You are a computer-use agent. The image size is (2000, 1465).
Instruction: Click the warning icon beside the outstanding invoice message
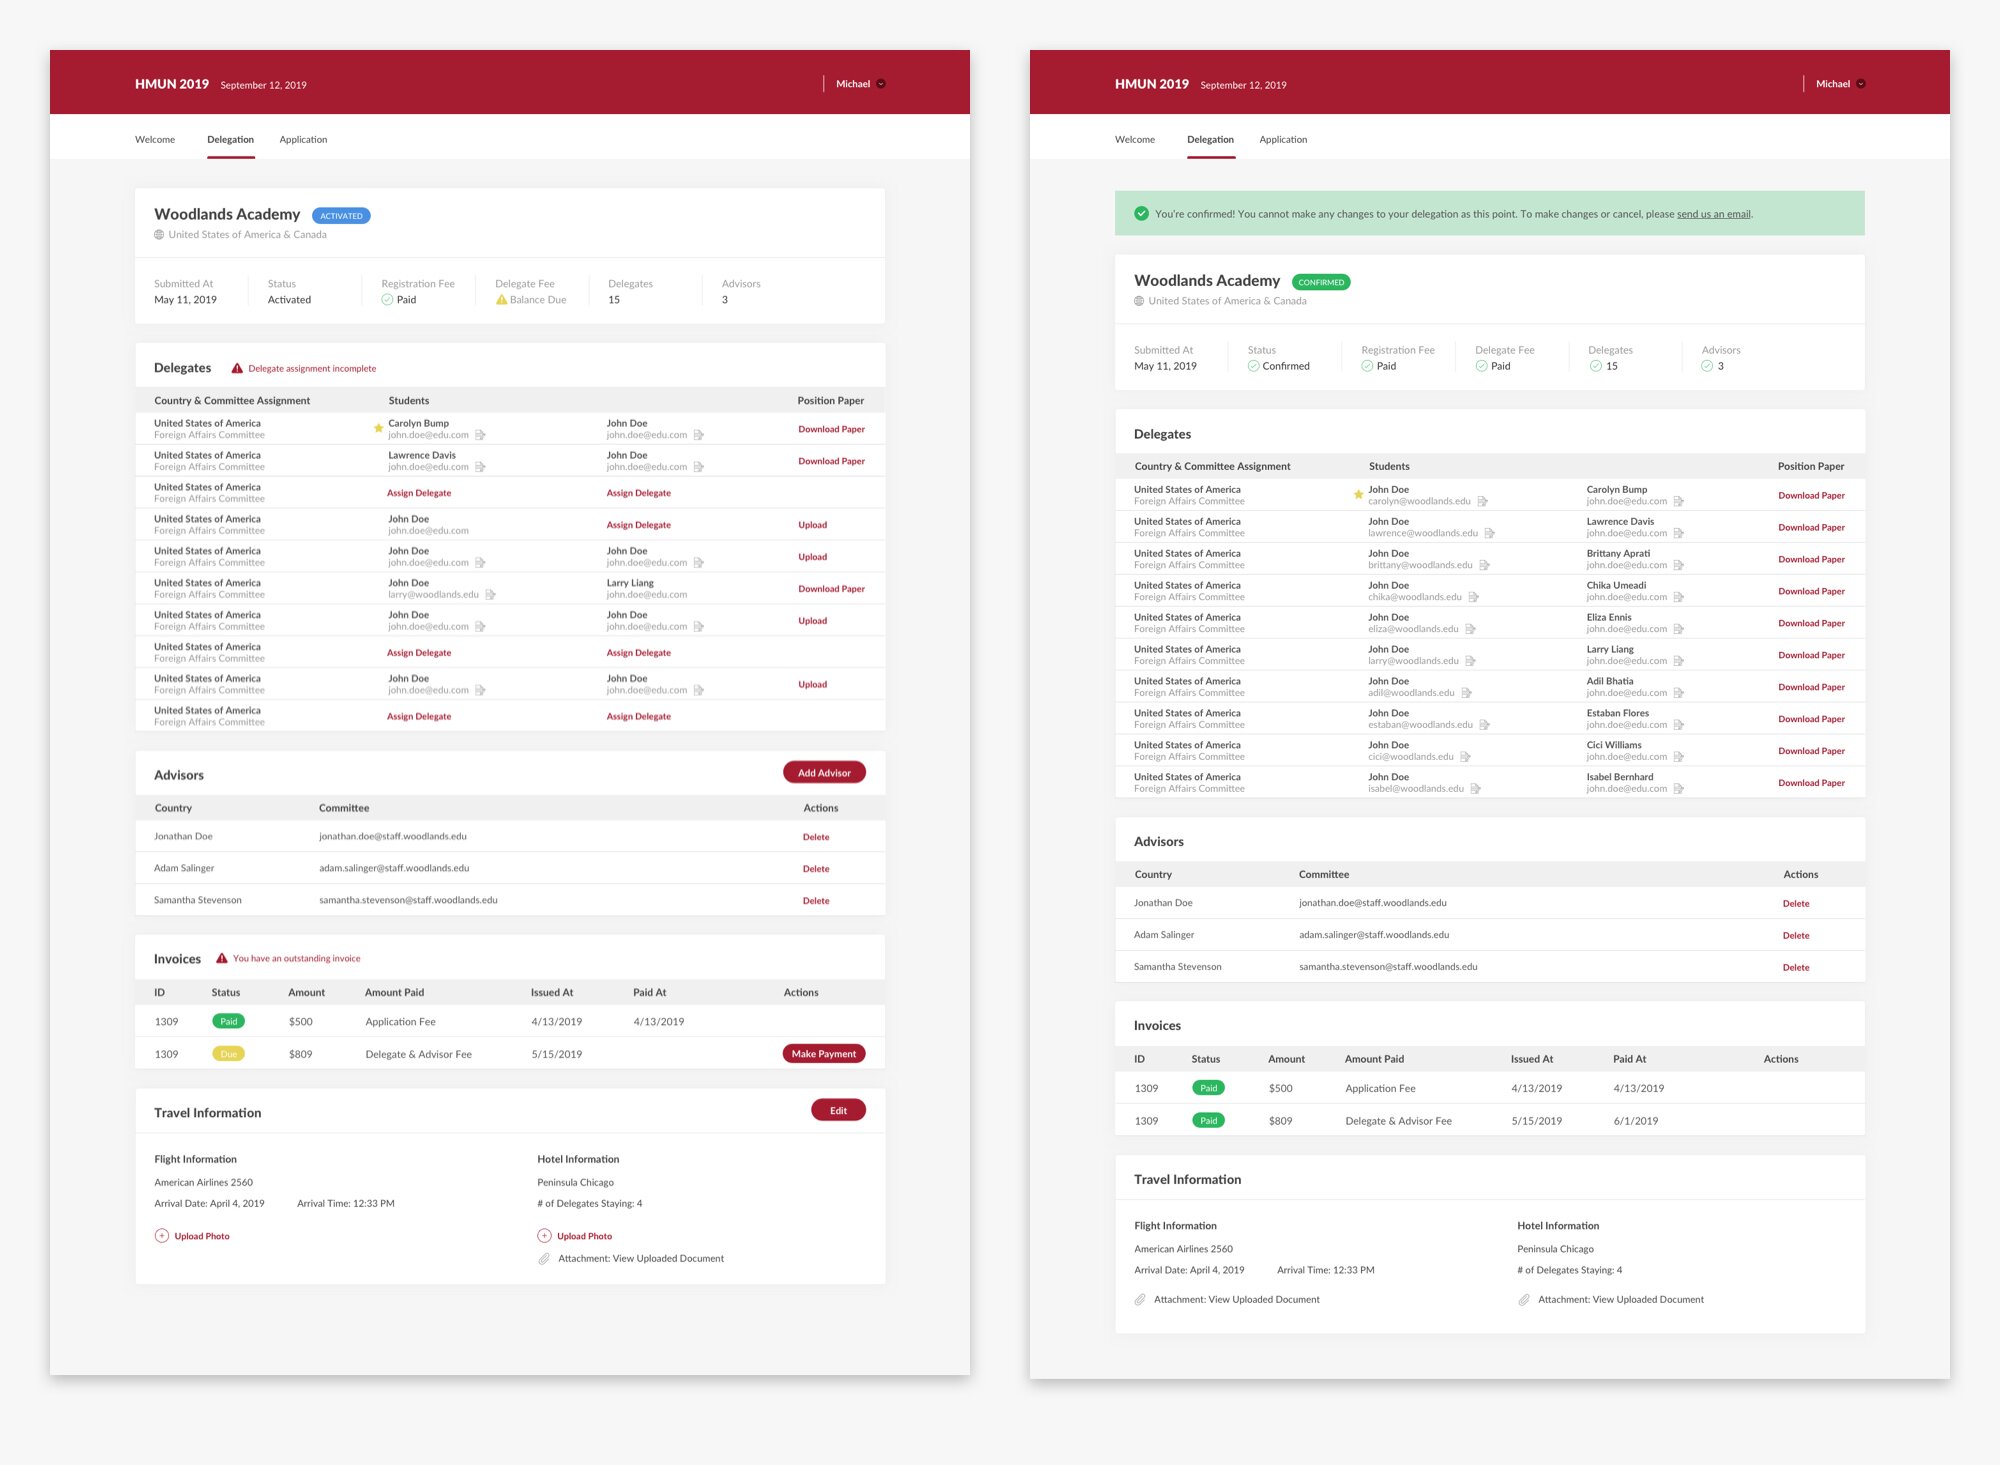coord(221,958)
